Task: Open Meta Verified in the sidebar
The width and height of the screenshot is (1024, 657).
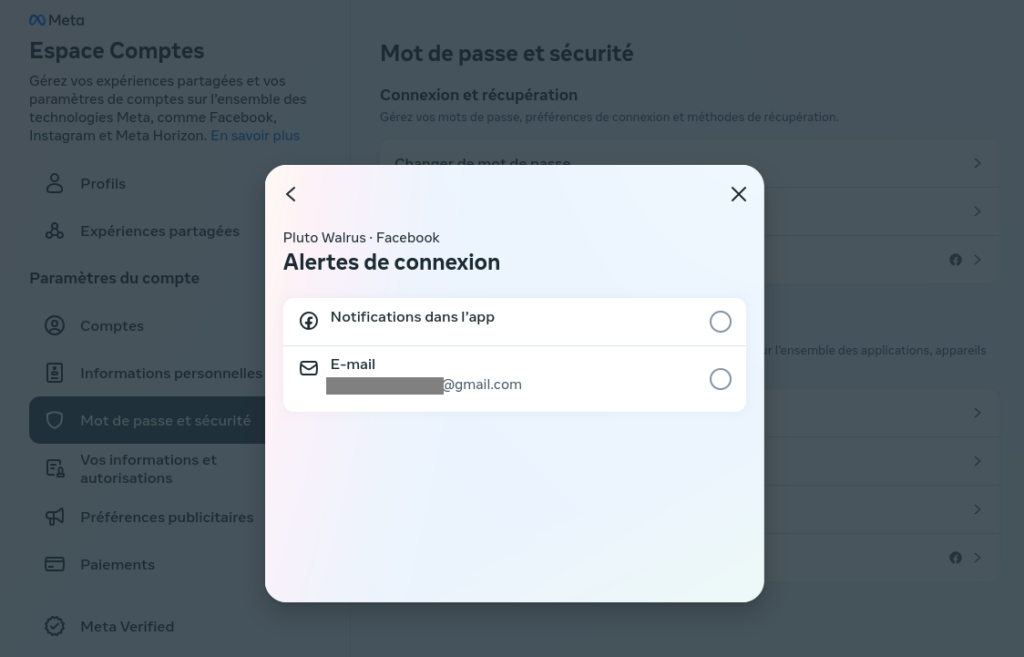Action: pyautogui.click(x=127, y=626)
